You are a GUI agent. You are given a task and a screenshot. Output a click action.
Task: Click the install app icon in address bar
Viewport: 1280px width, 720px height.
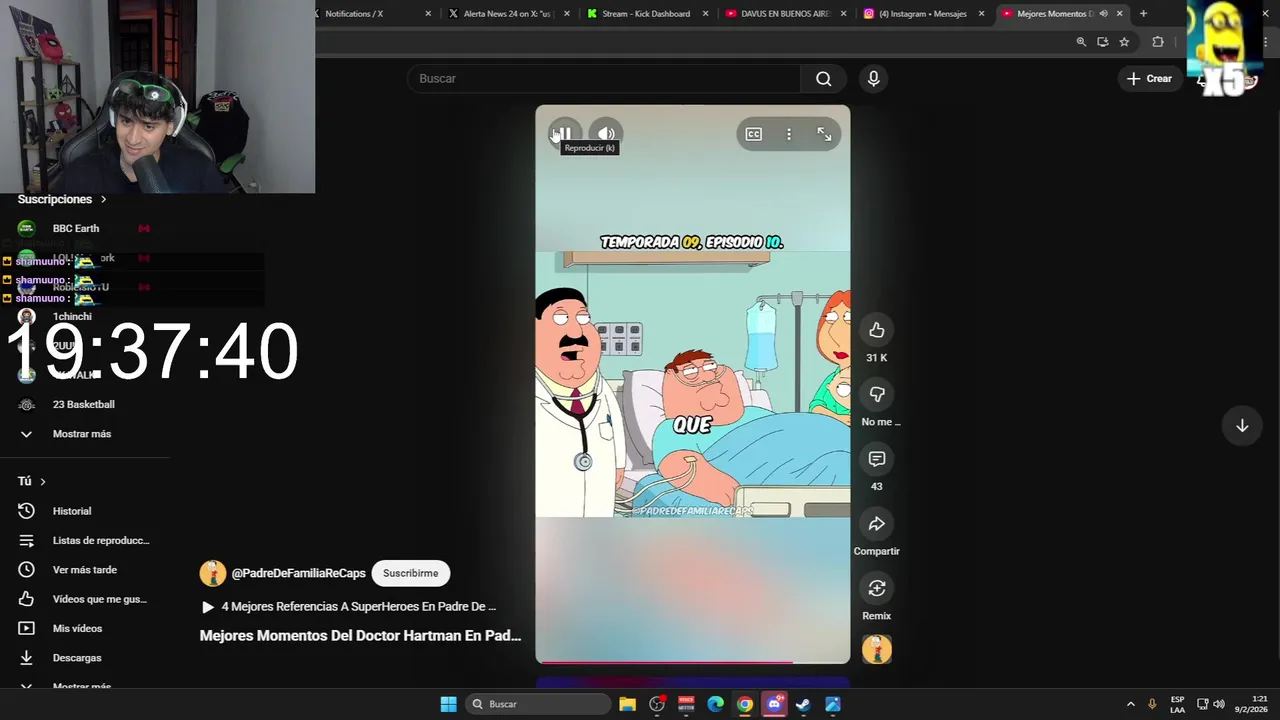click(x=1103, y=42)
